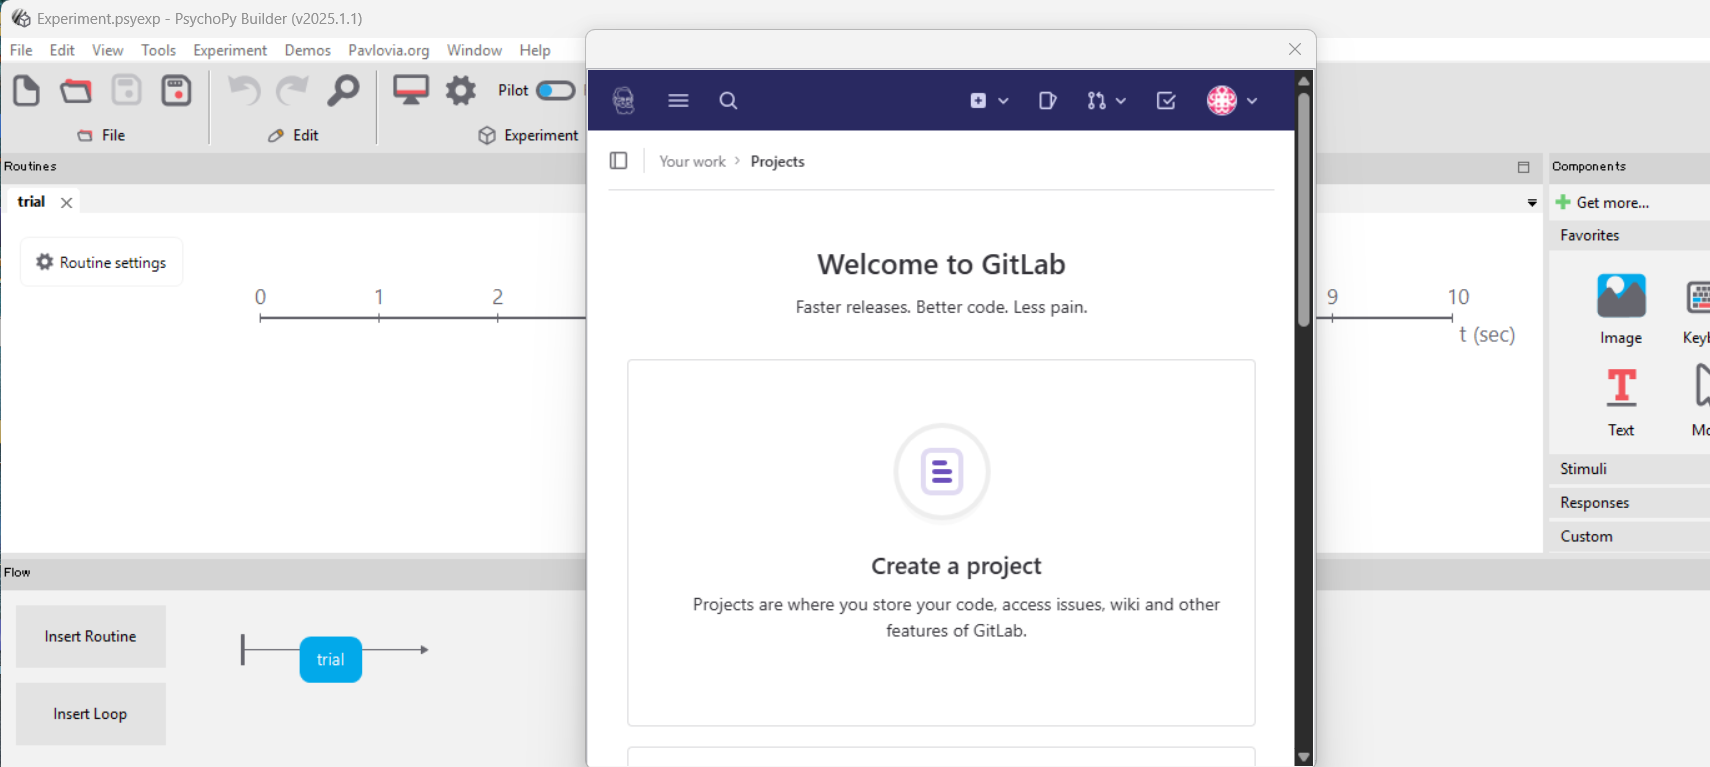Click the Save As disk icon
This screenshot has height=767, width=1710.
click(x=176, y=91)
